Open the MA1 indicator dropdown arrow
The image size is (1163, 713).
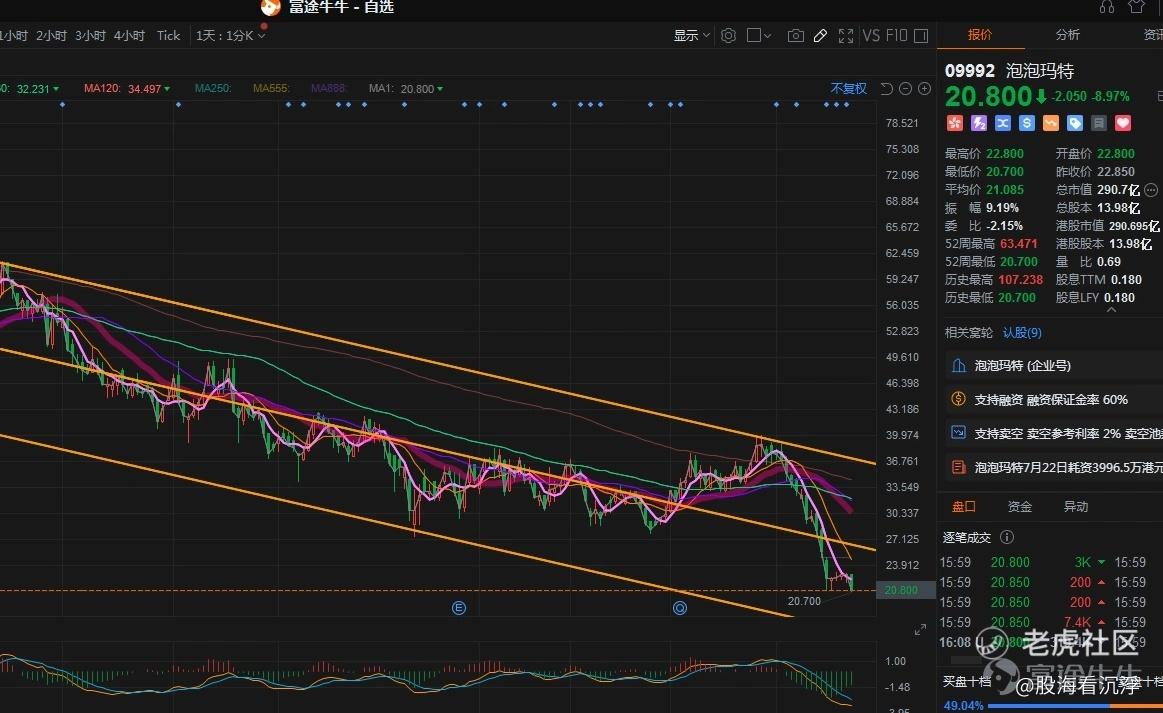click(x=440, y=89)
